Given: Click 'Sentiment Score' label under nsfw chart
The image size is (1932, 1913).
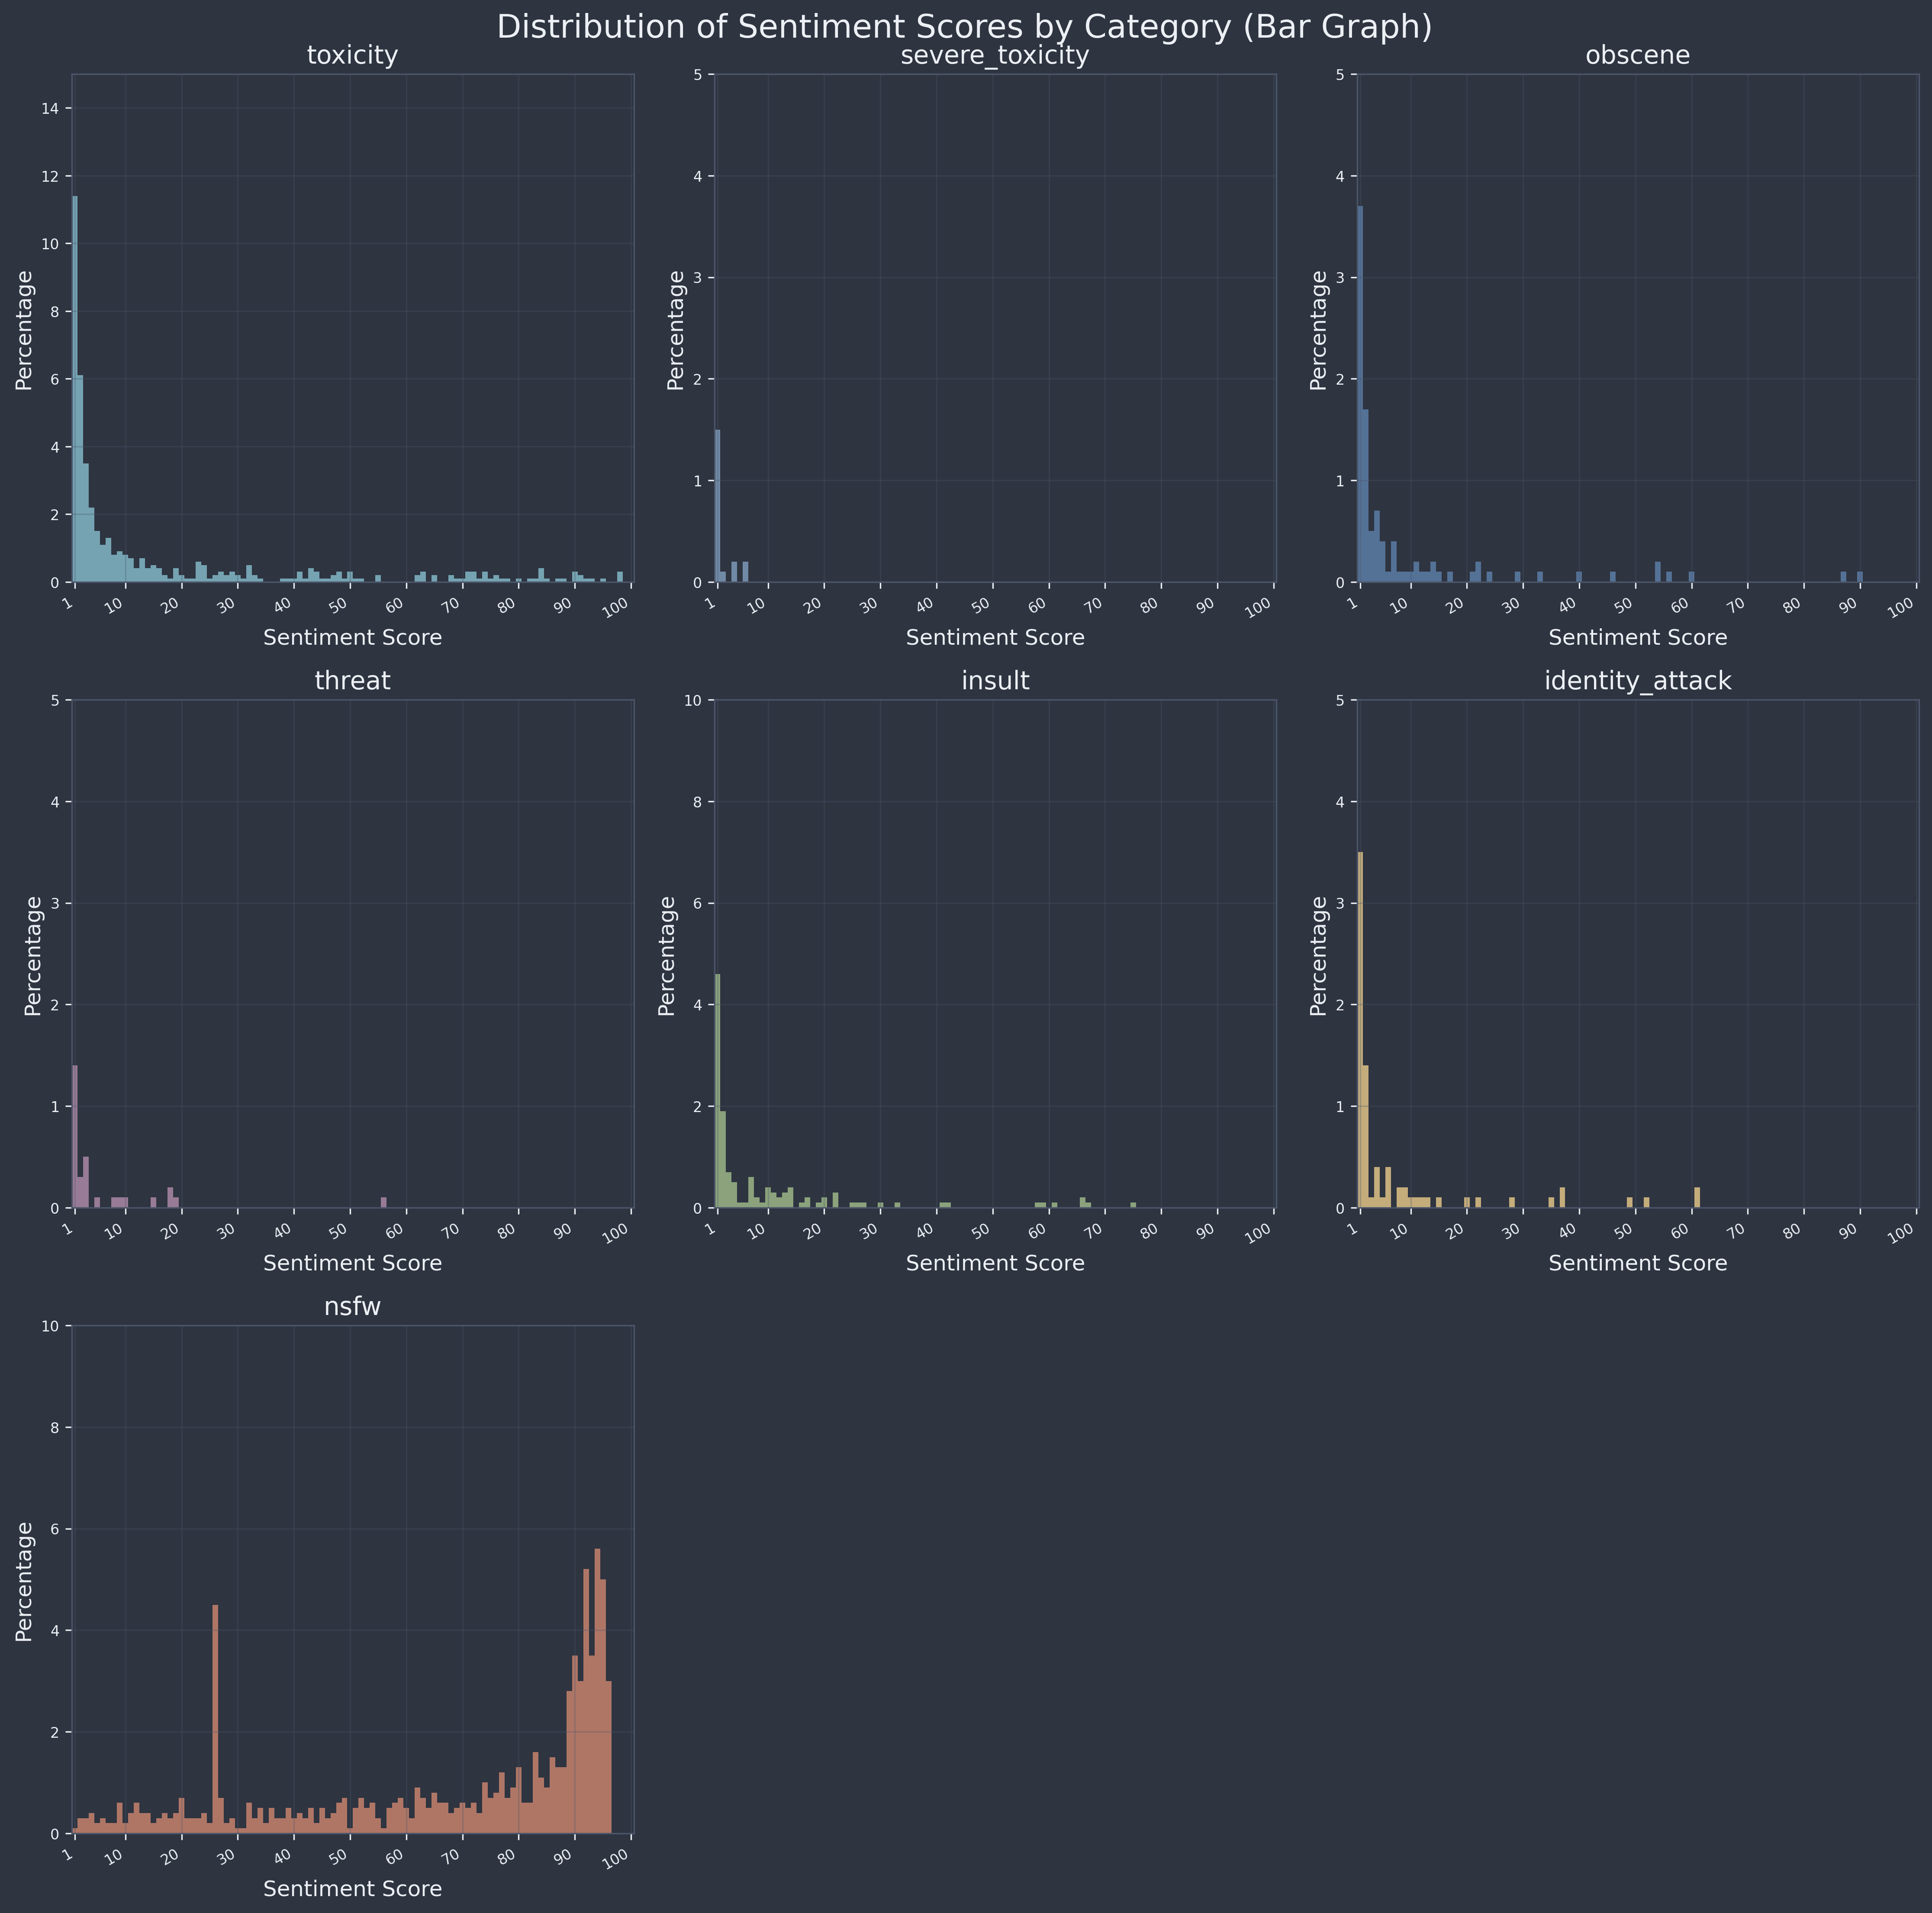Looking at the screenshot, I should pos(352,1889).
